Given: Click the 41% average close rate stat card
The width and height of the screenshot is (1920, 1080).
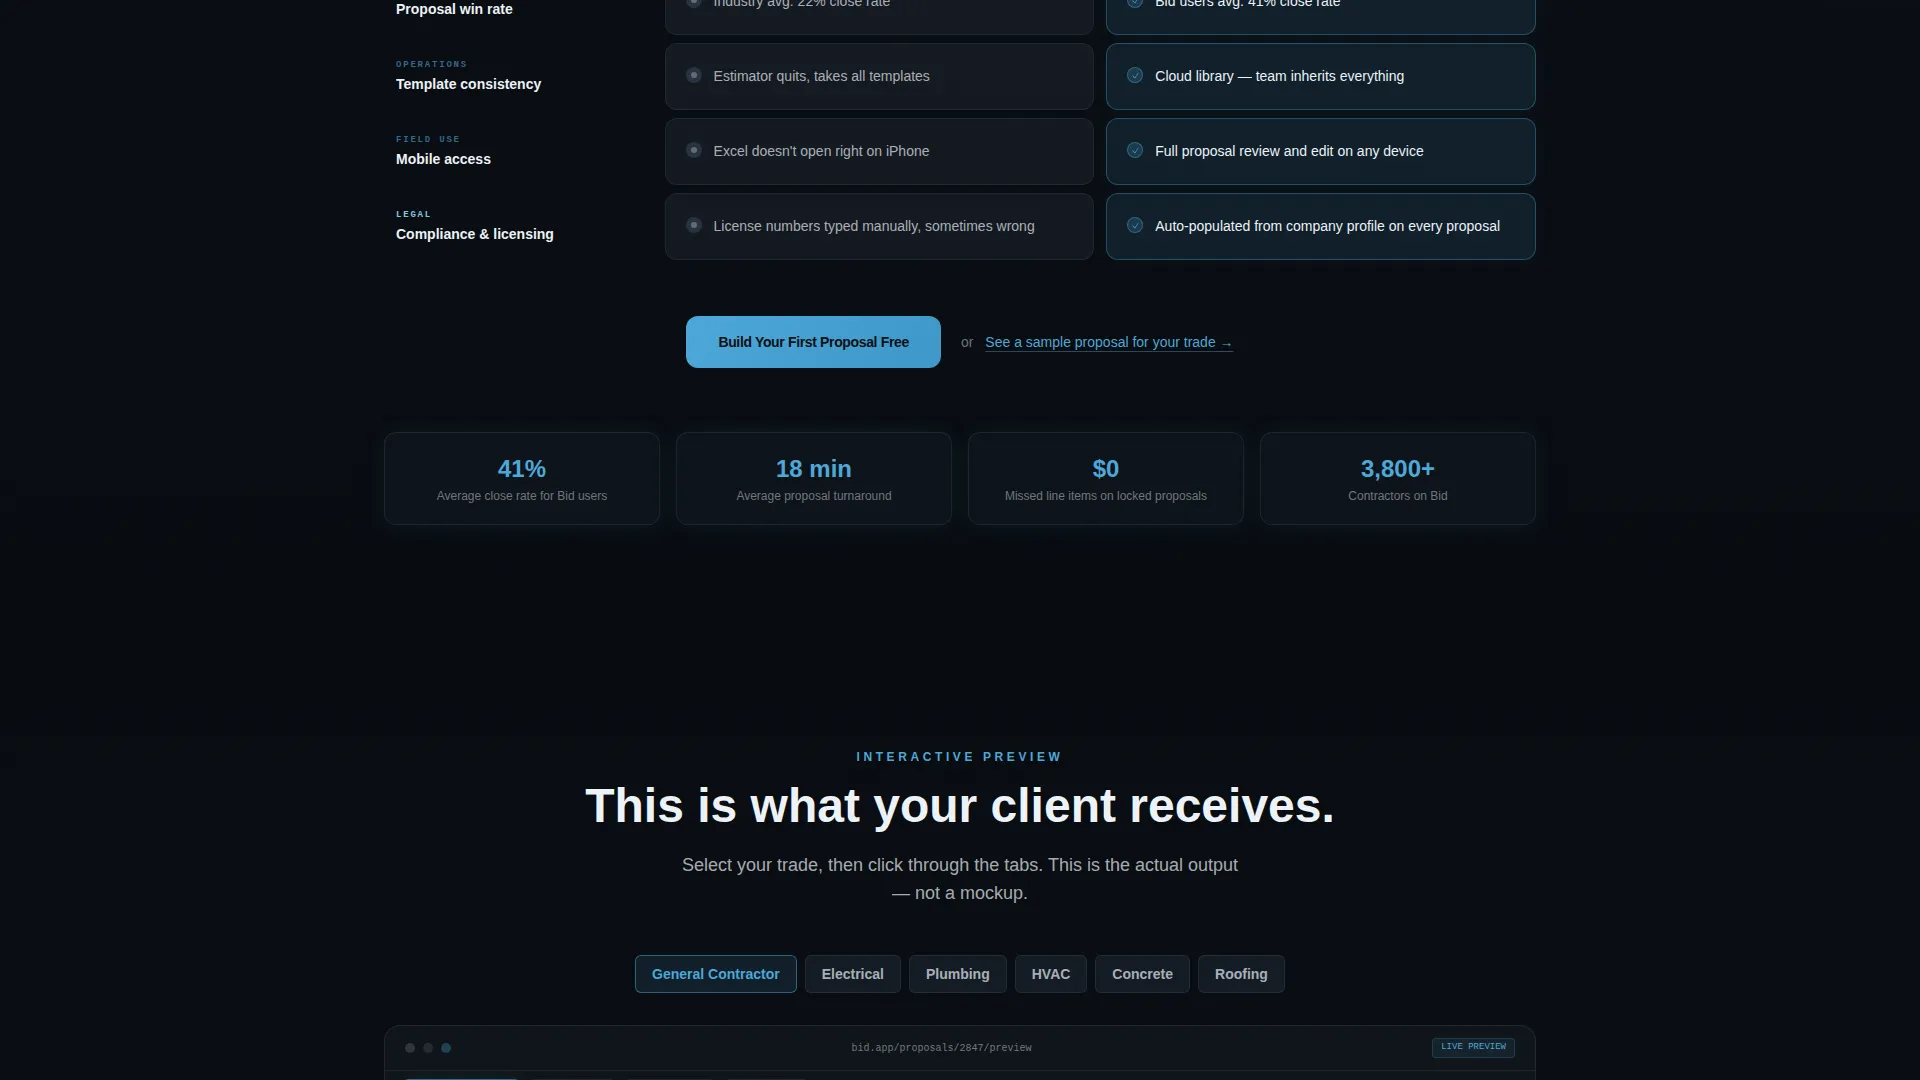Looking at the screenshot, I should point(522,478).
